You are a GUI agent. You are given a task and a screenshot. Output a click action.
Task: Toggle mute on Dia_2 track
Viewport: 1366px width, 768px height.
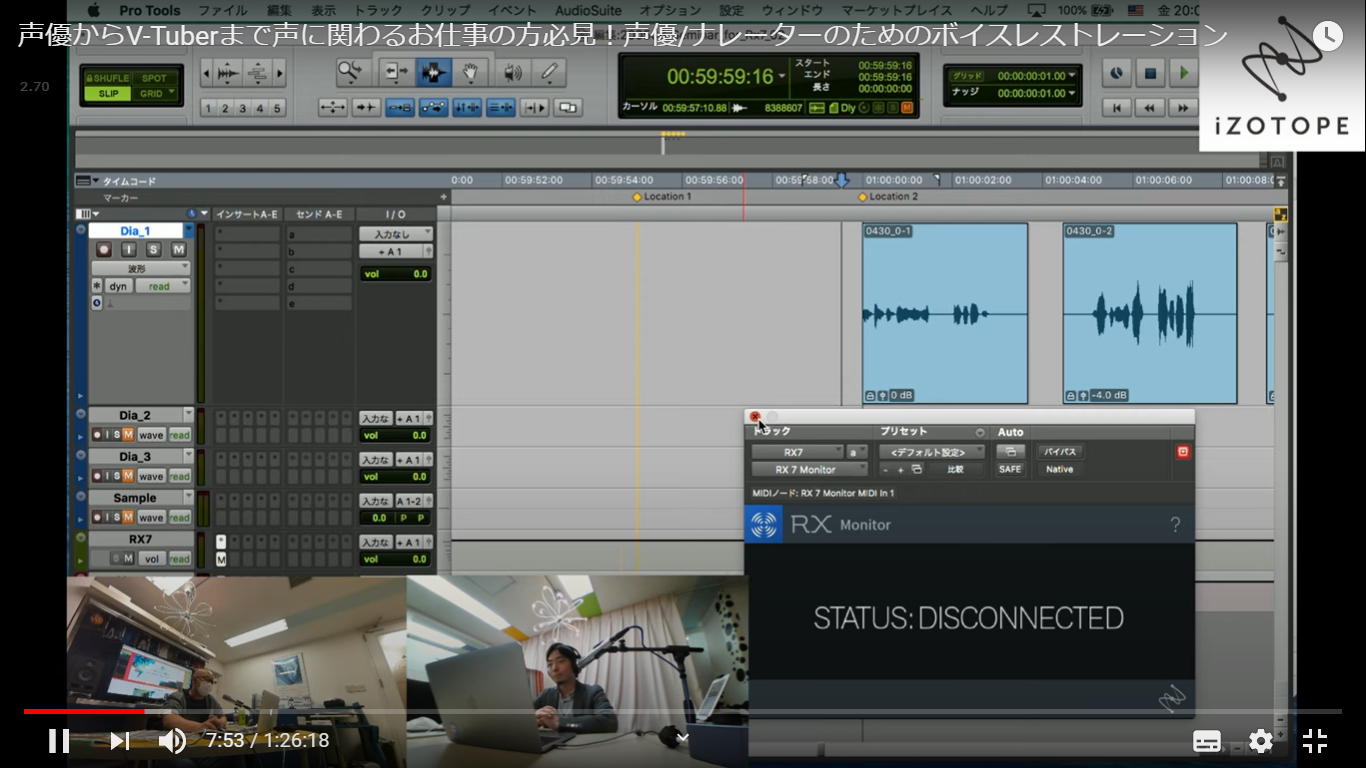128,435
